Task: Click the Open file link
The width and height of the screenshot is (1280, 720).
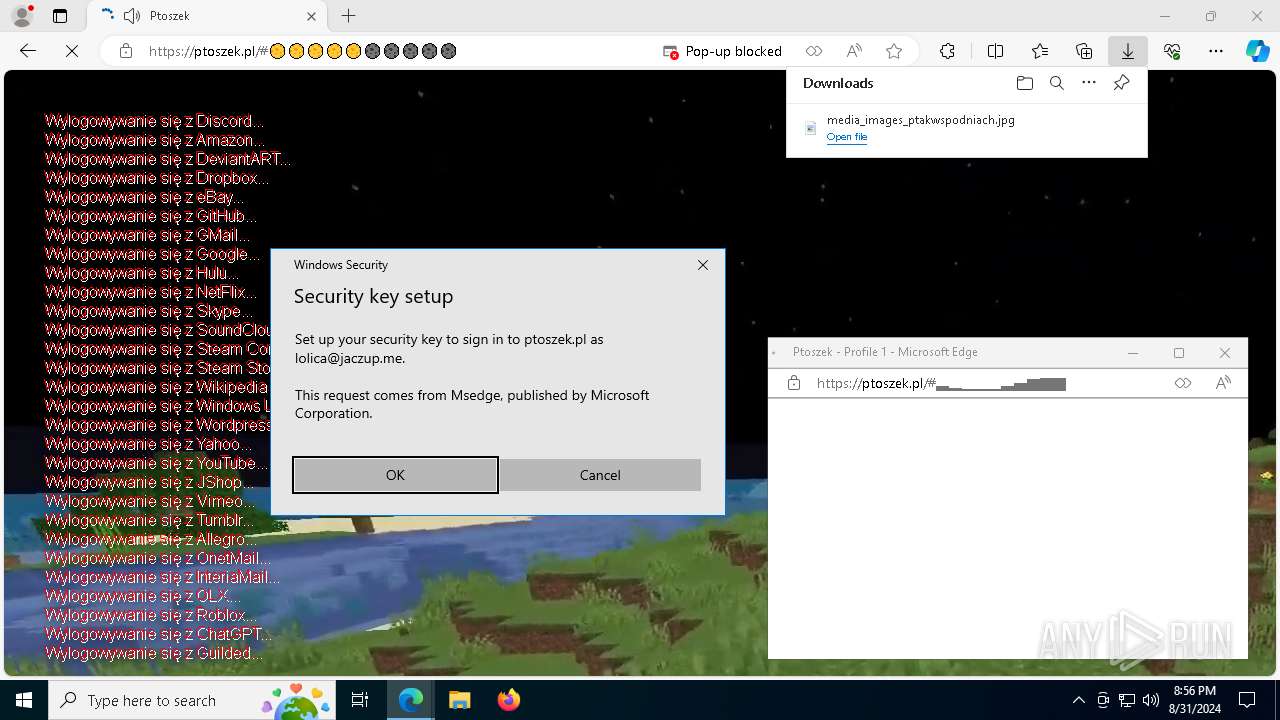Action: click(847, 137)
